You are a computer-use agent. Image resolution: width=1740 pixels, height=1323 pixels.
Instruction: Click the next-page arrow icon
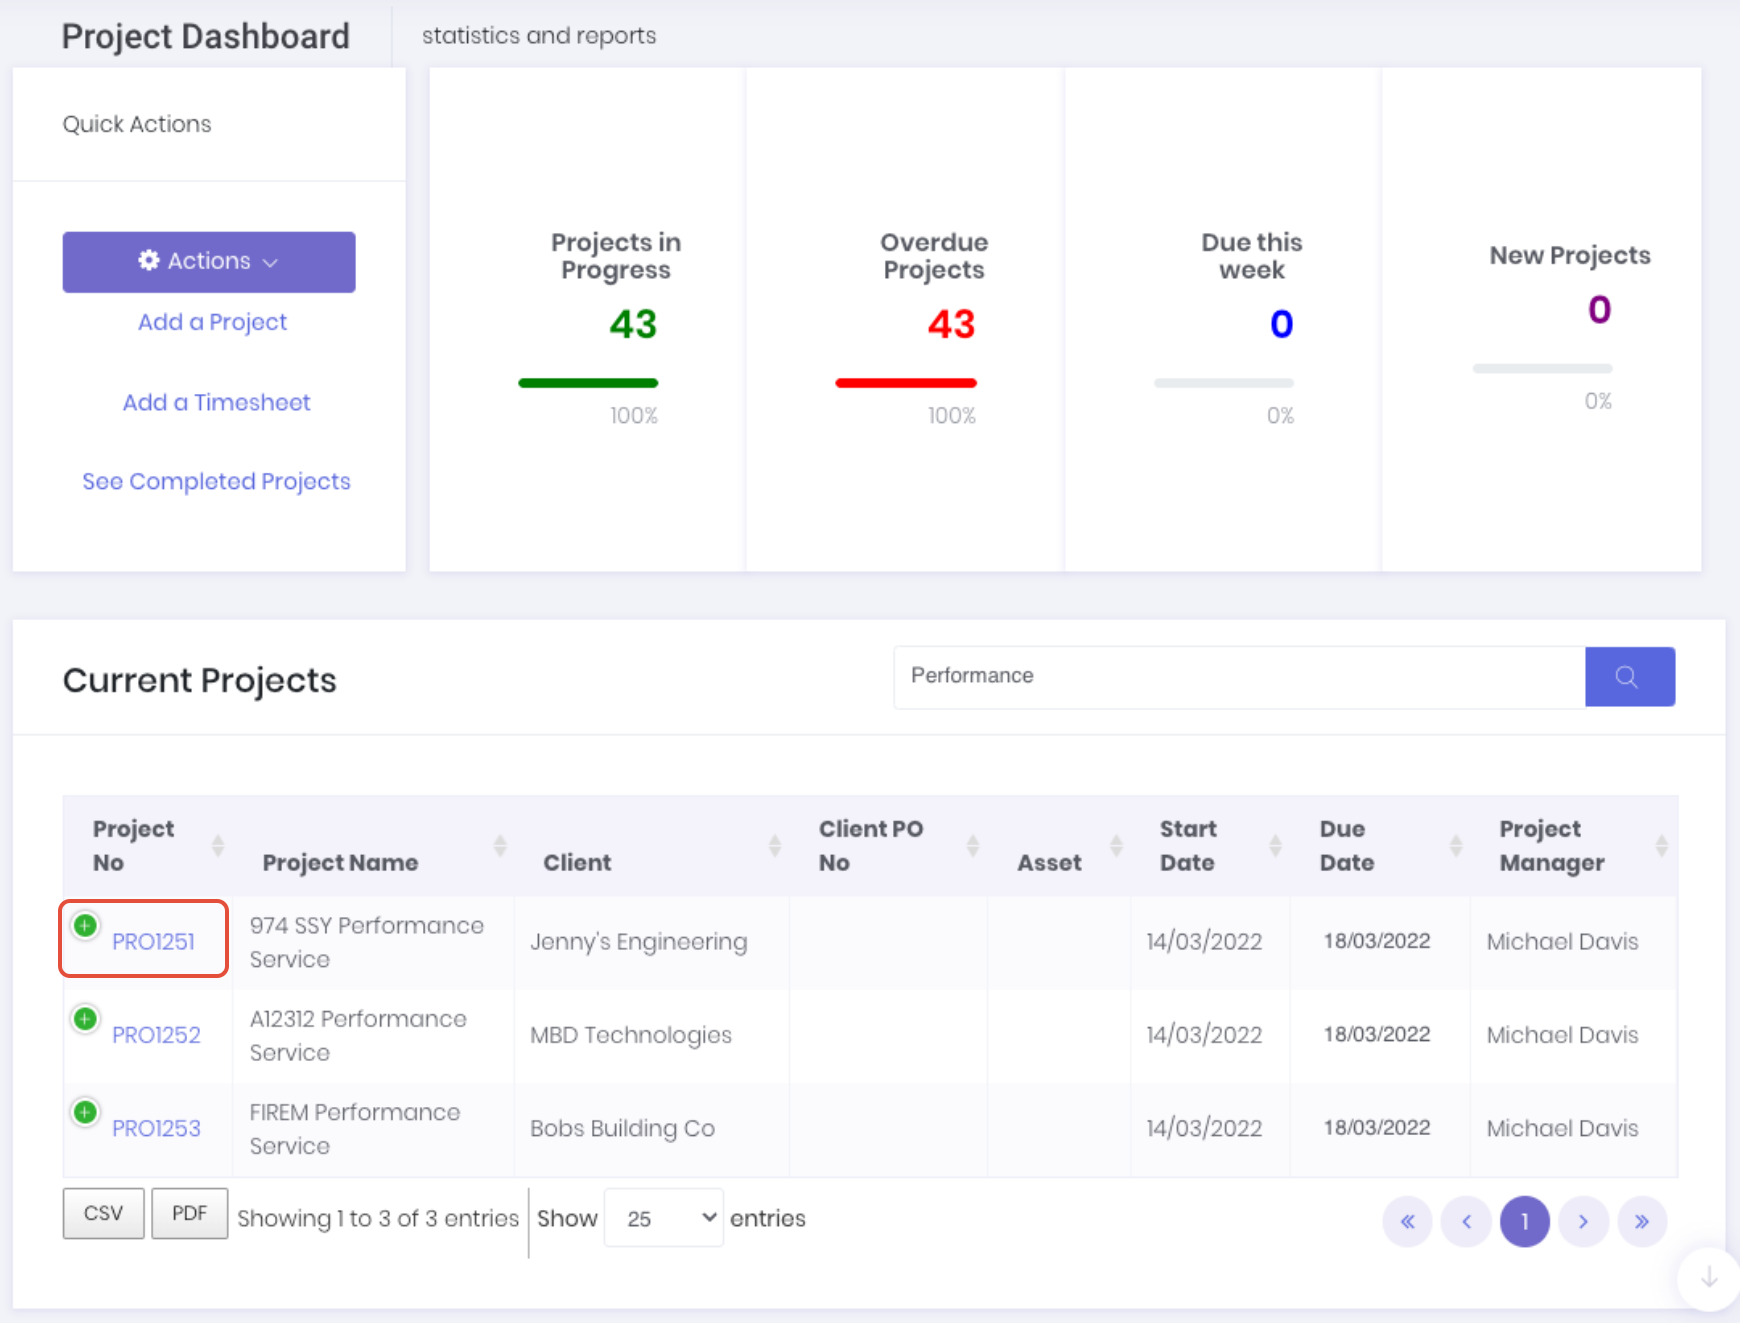[1583, 1221]
